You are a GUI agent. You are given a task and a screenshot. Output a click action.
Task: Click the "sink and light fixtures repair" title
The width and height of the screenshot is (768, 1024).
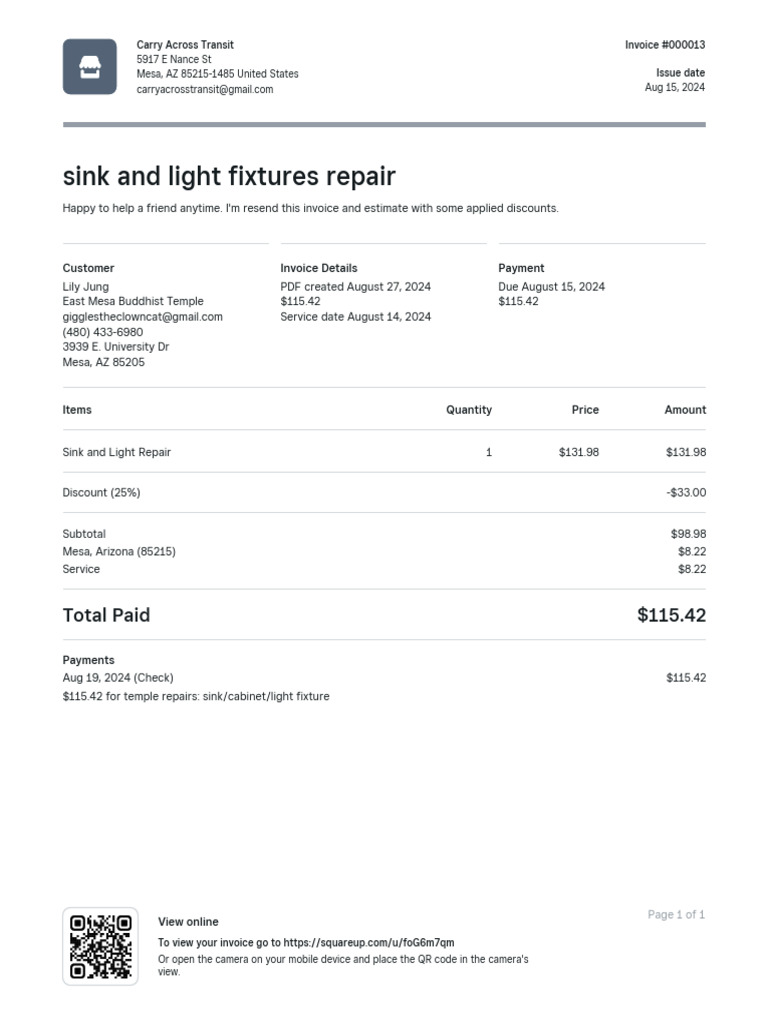pyautogui.click(x=229, y=177)
